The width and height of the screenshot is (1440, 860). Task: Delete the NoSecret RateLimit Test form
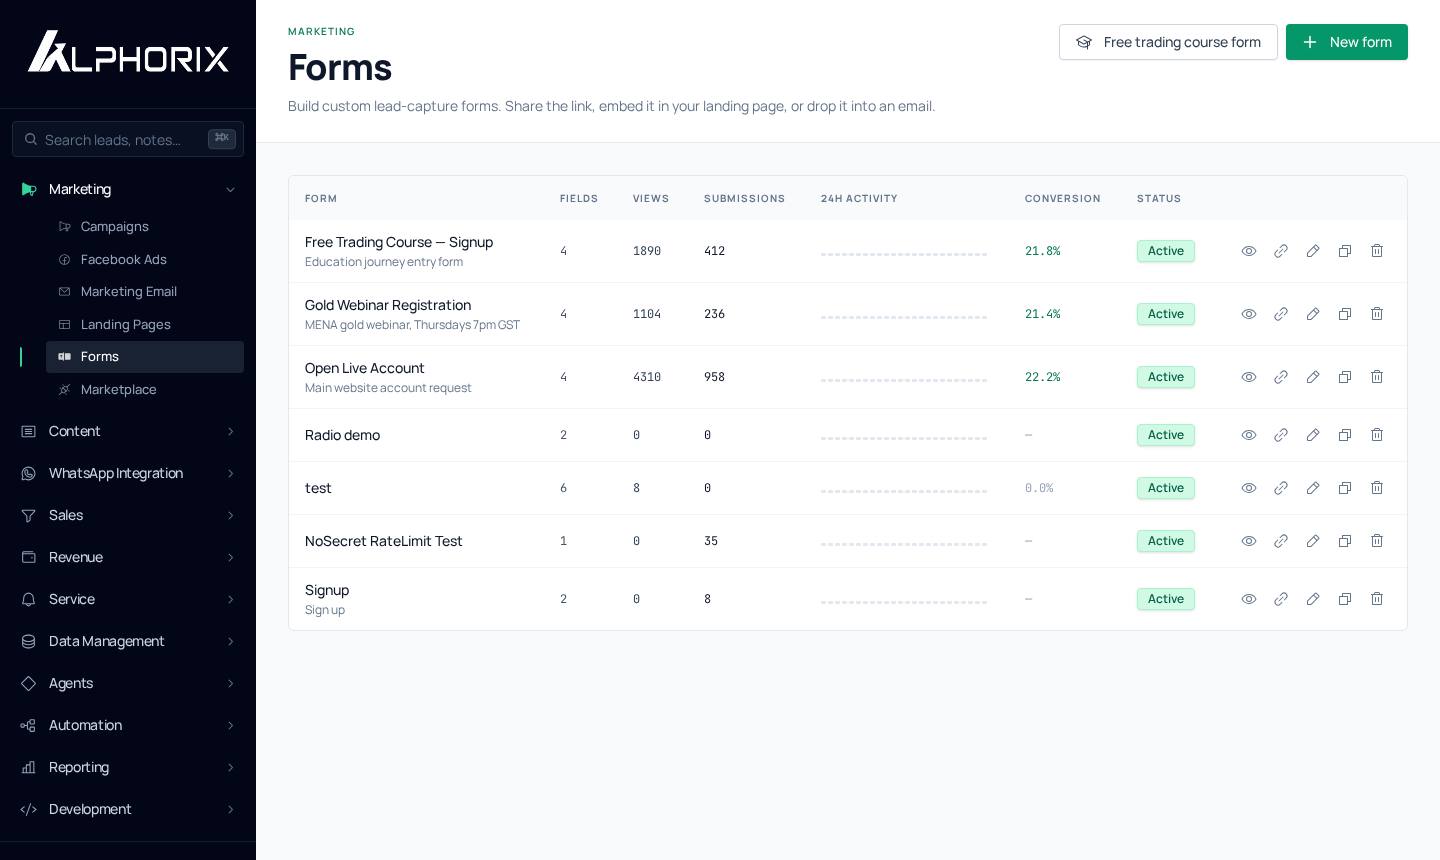pos(1377,541)
